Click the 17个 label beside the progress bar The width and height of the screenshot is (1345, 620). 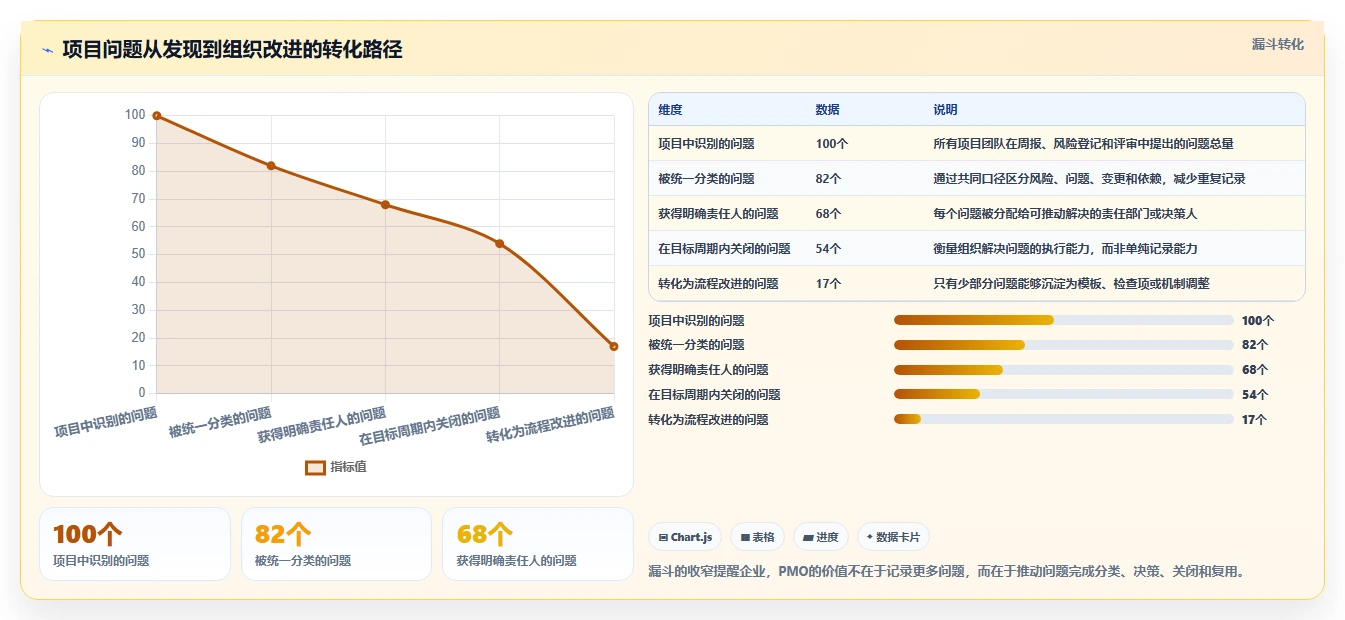coord(1254,420)
